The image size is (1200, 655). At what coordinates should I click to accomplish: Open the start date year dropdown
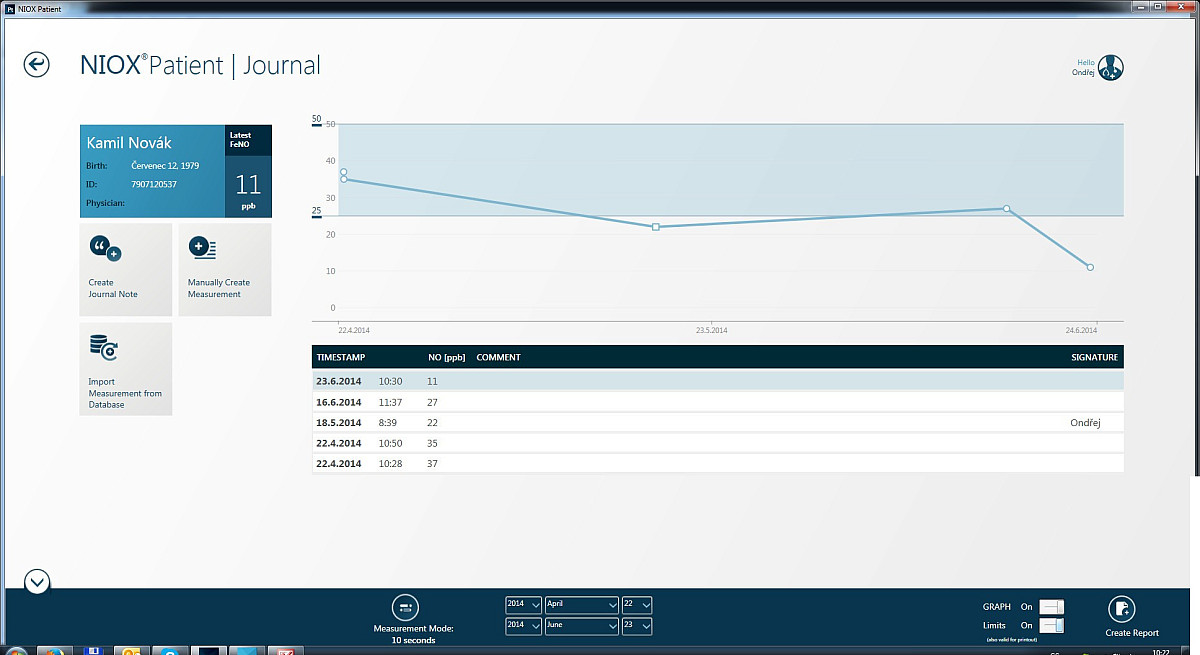coord(523,605)
